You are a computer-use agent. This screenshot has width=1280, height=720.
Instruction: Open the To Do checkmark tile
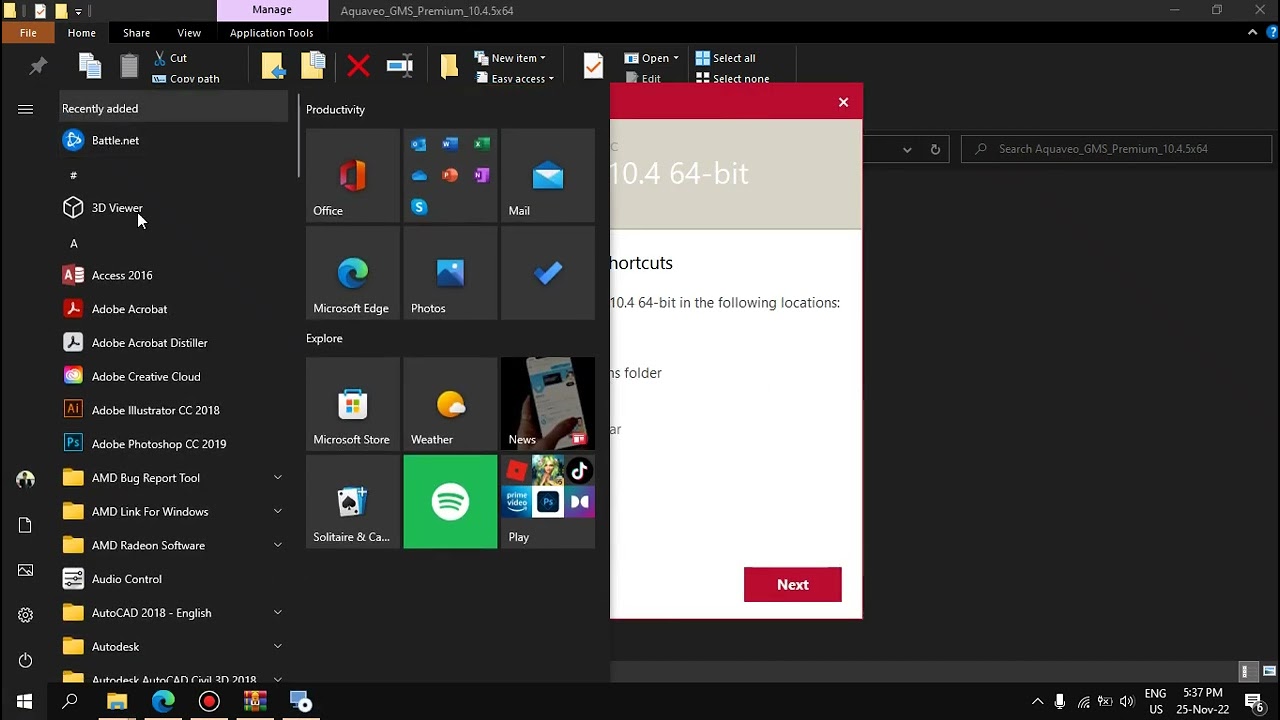point(548,273)
